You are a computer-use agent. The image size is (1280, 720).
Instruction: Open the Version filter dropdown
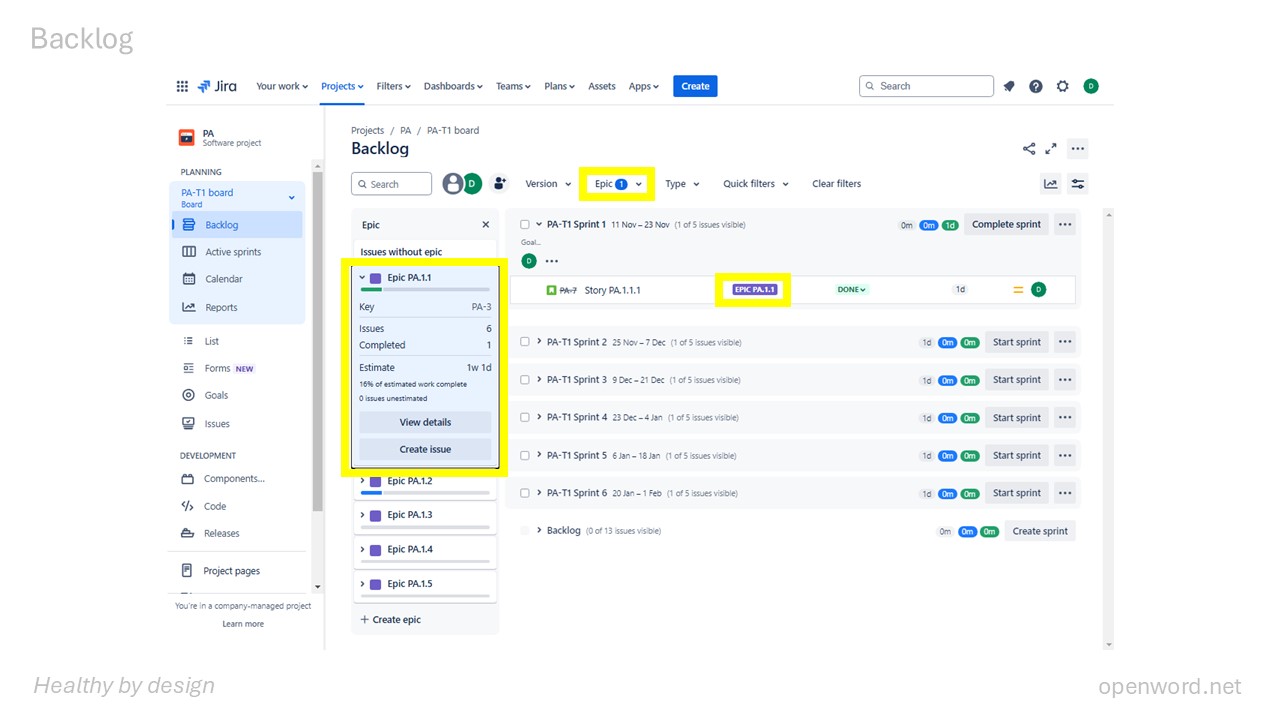pyautogui.click(x=548, y=184)
